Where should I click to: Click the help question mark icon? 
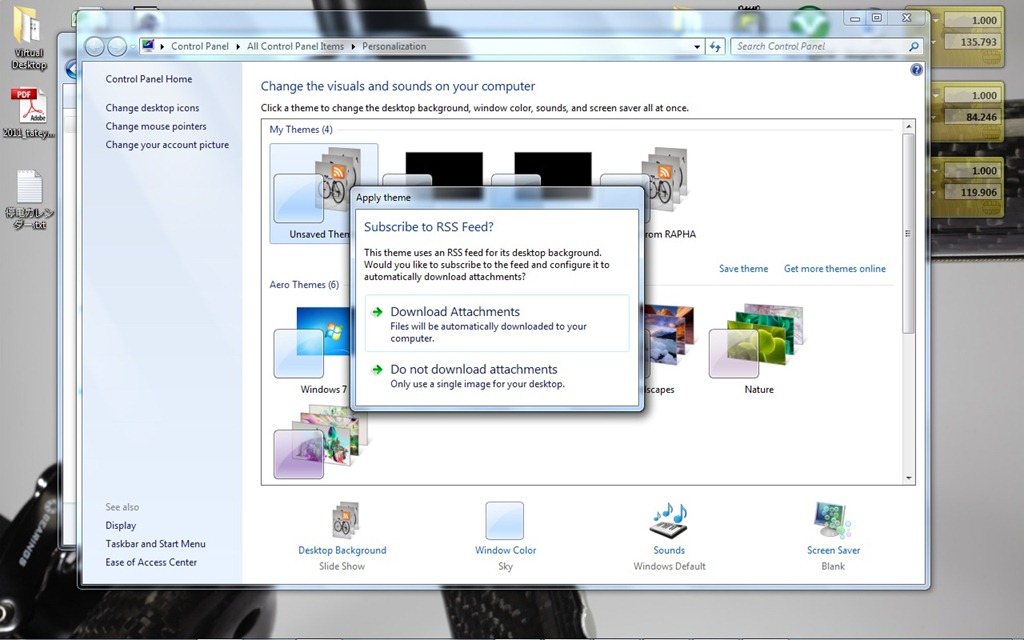pyautogui.click(x=916, y=70)
